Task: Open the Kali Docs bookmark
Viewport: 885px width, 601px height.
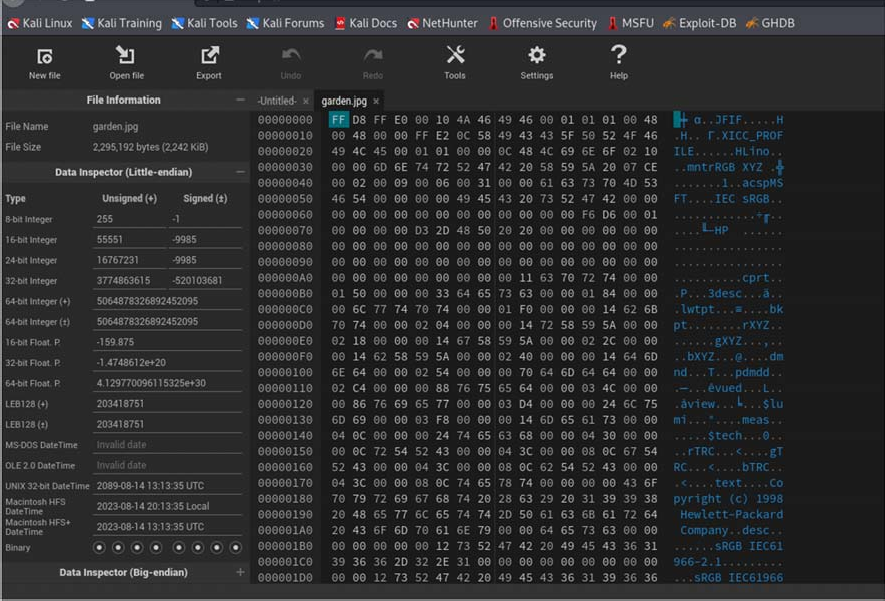Action: click(365, 22)
